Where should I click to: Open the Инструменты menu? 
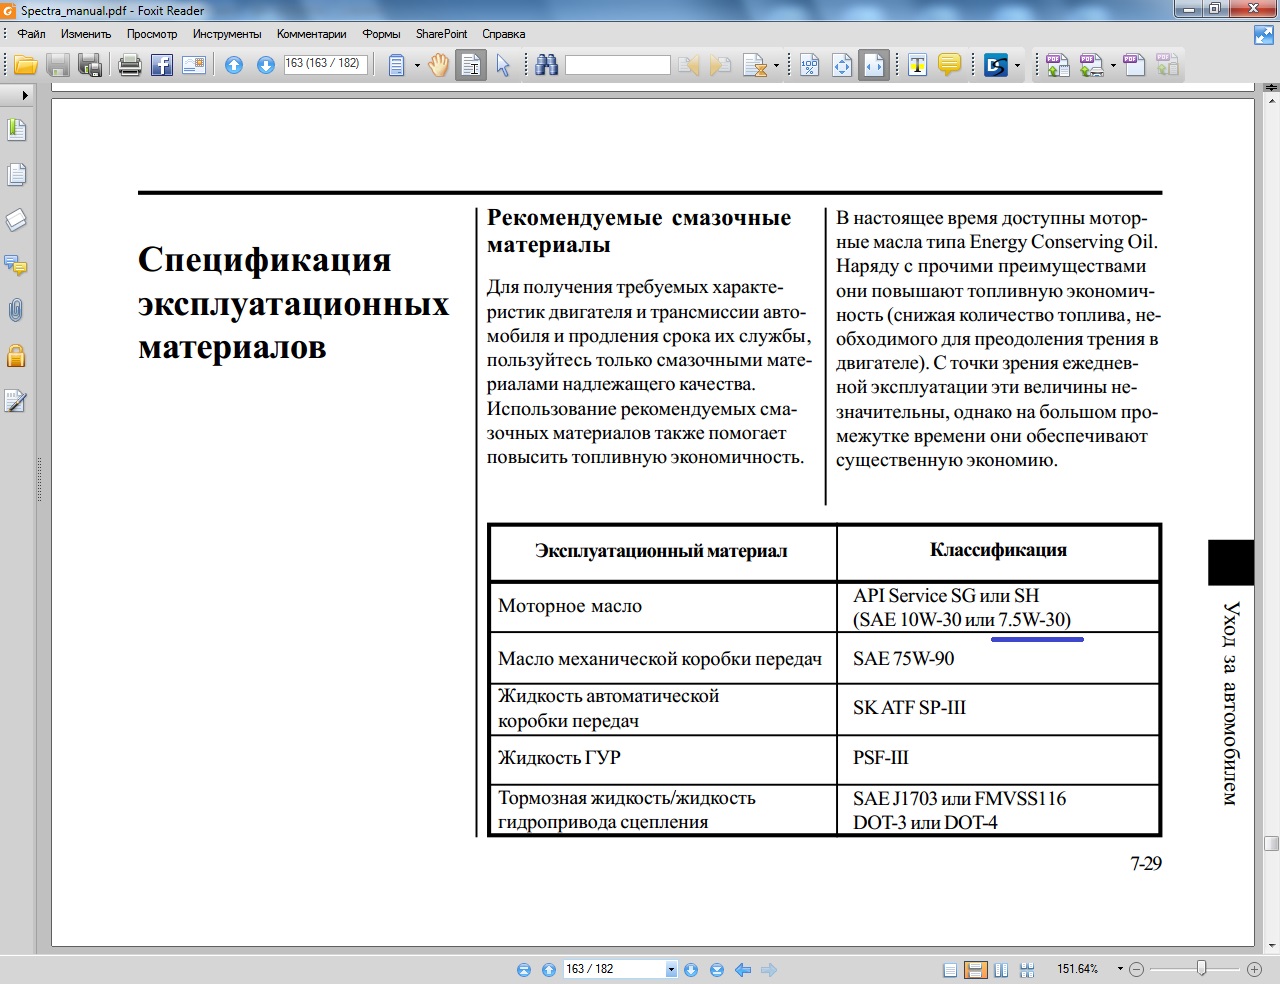coord(227,33)
